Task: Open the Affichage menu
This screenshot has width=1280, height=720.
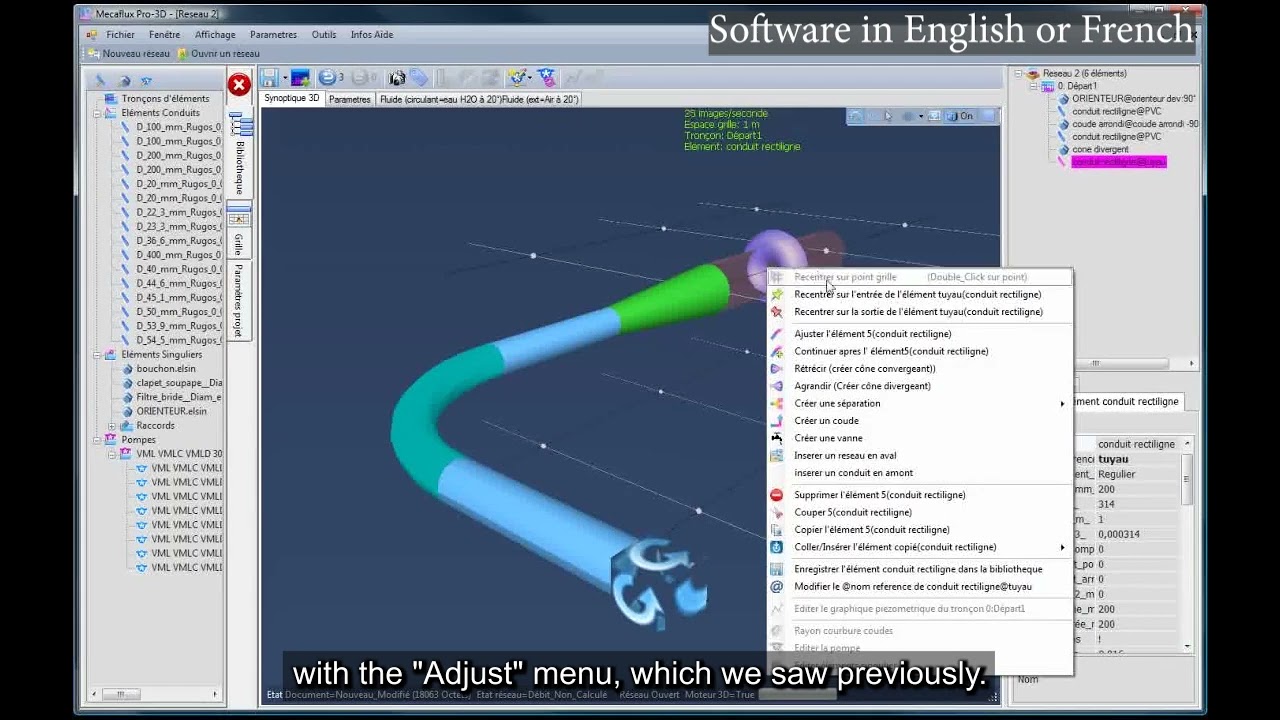Action: (x=215, y=35)
